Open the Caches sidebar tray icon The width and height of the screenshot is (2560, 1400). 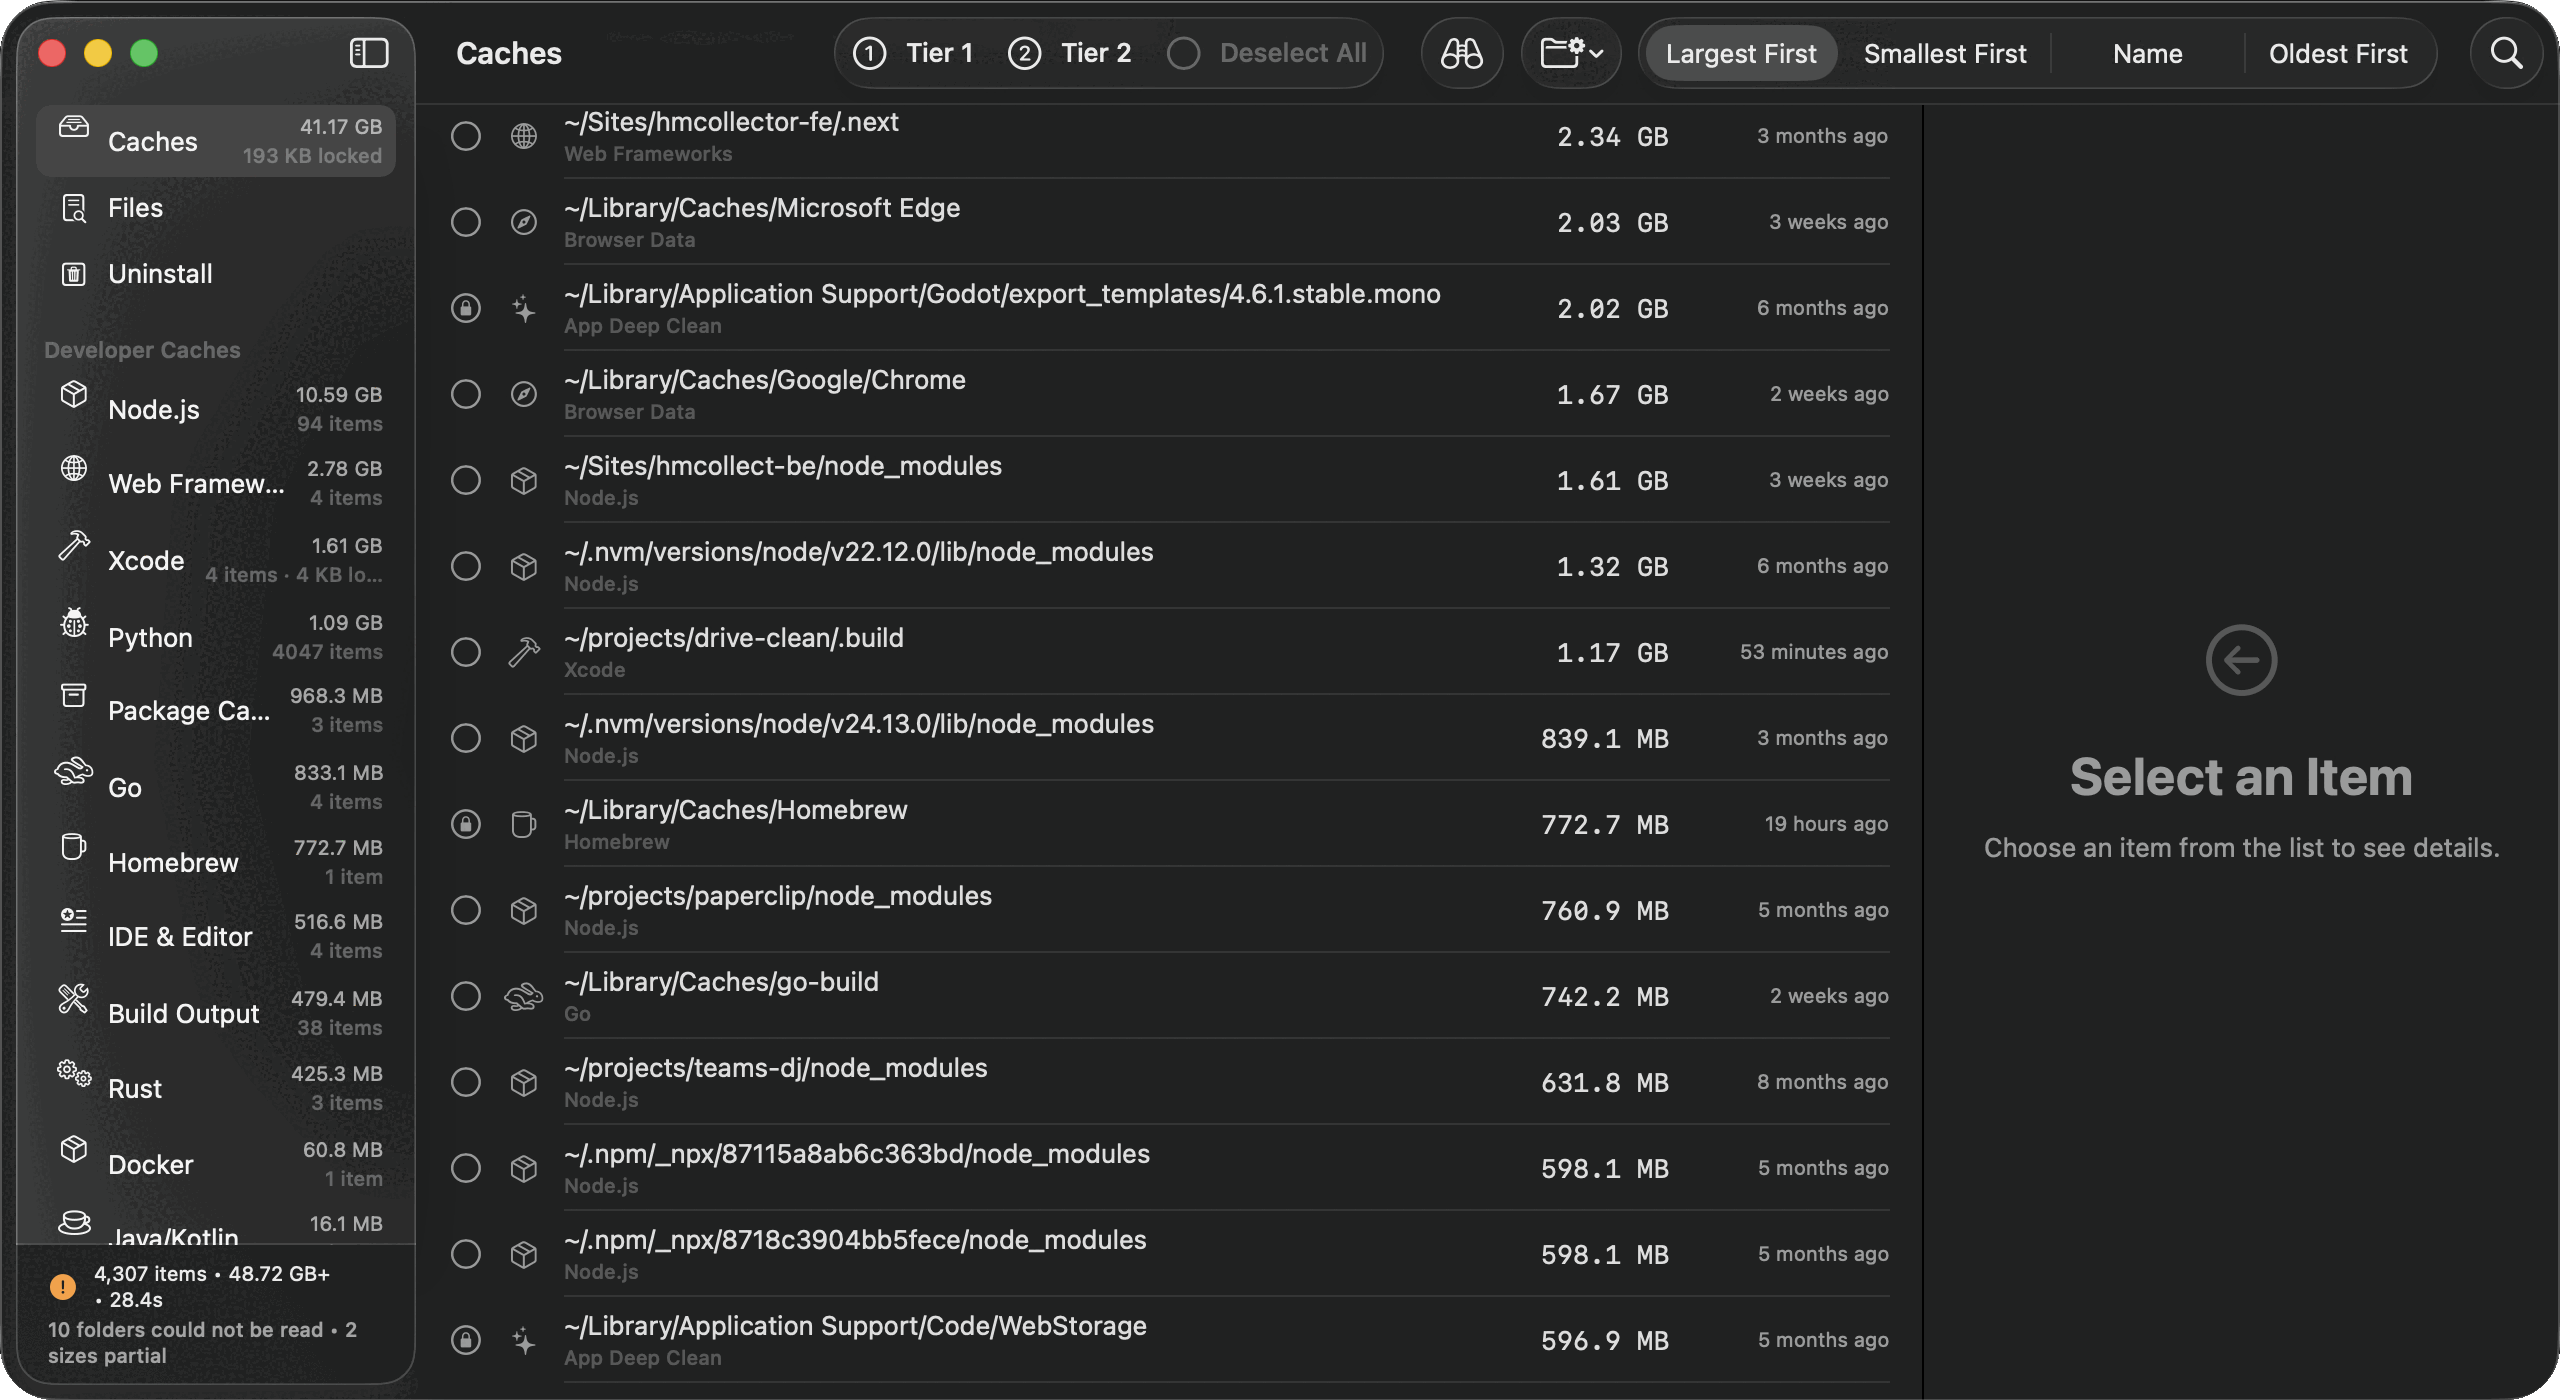(x=74, y=127)
